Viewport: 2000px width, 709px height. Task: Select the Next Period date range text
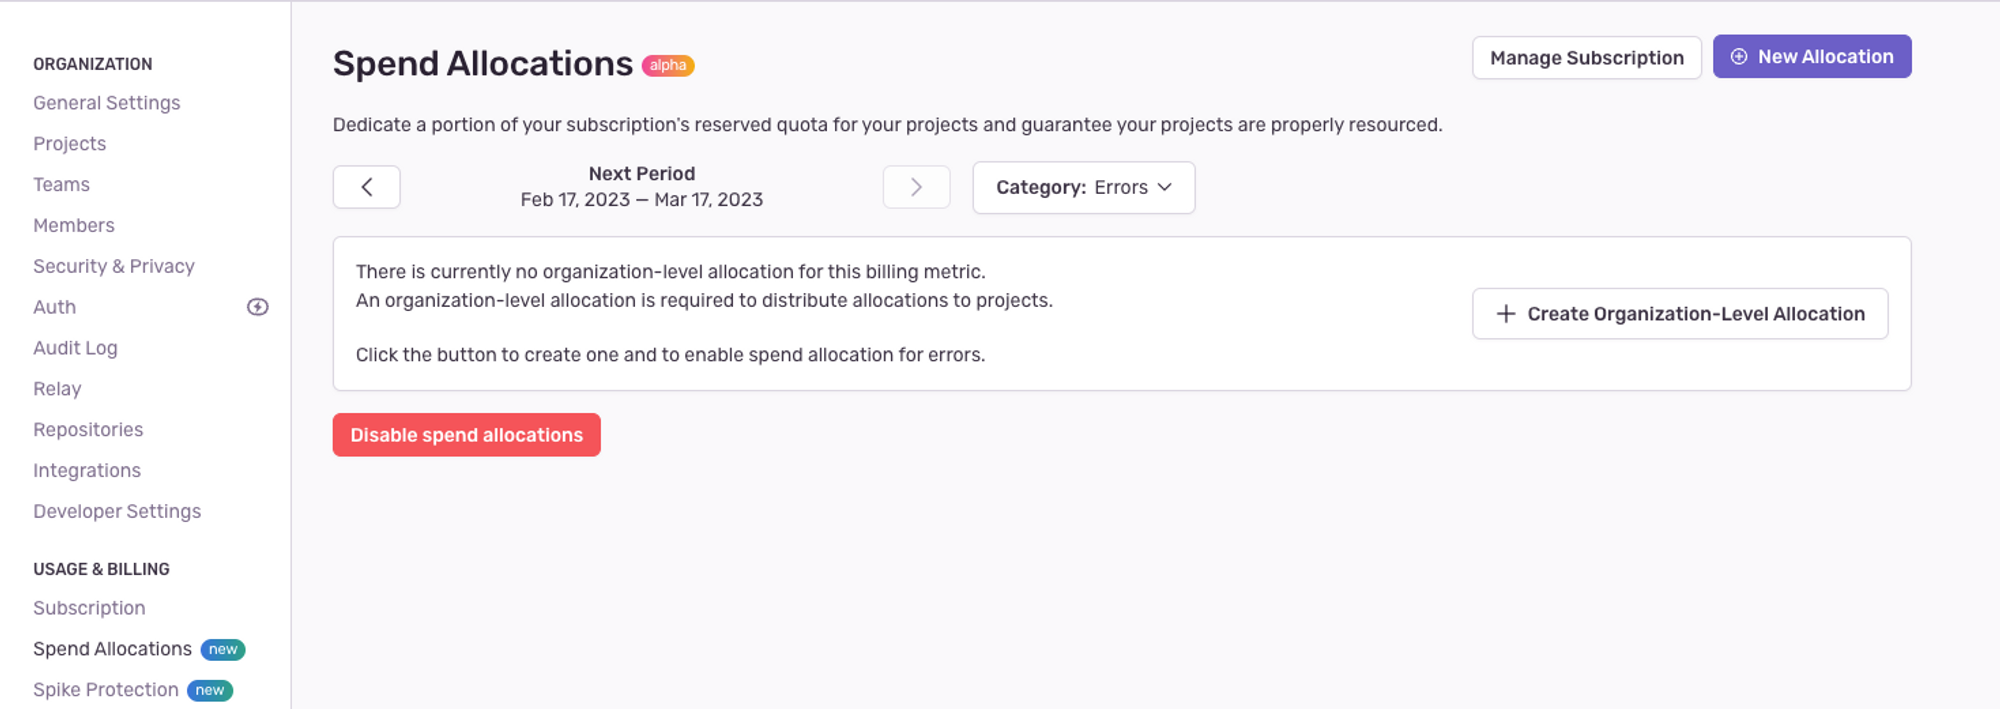tap(641, 199)
